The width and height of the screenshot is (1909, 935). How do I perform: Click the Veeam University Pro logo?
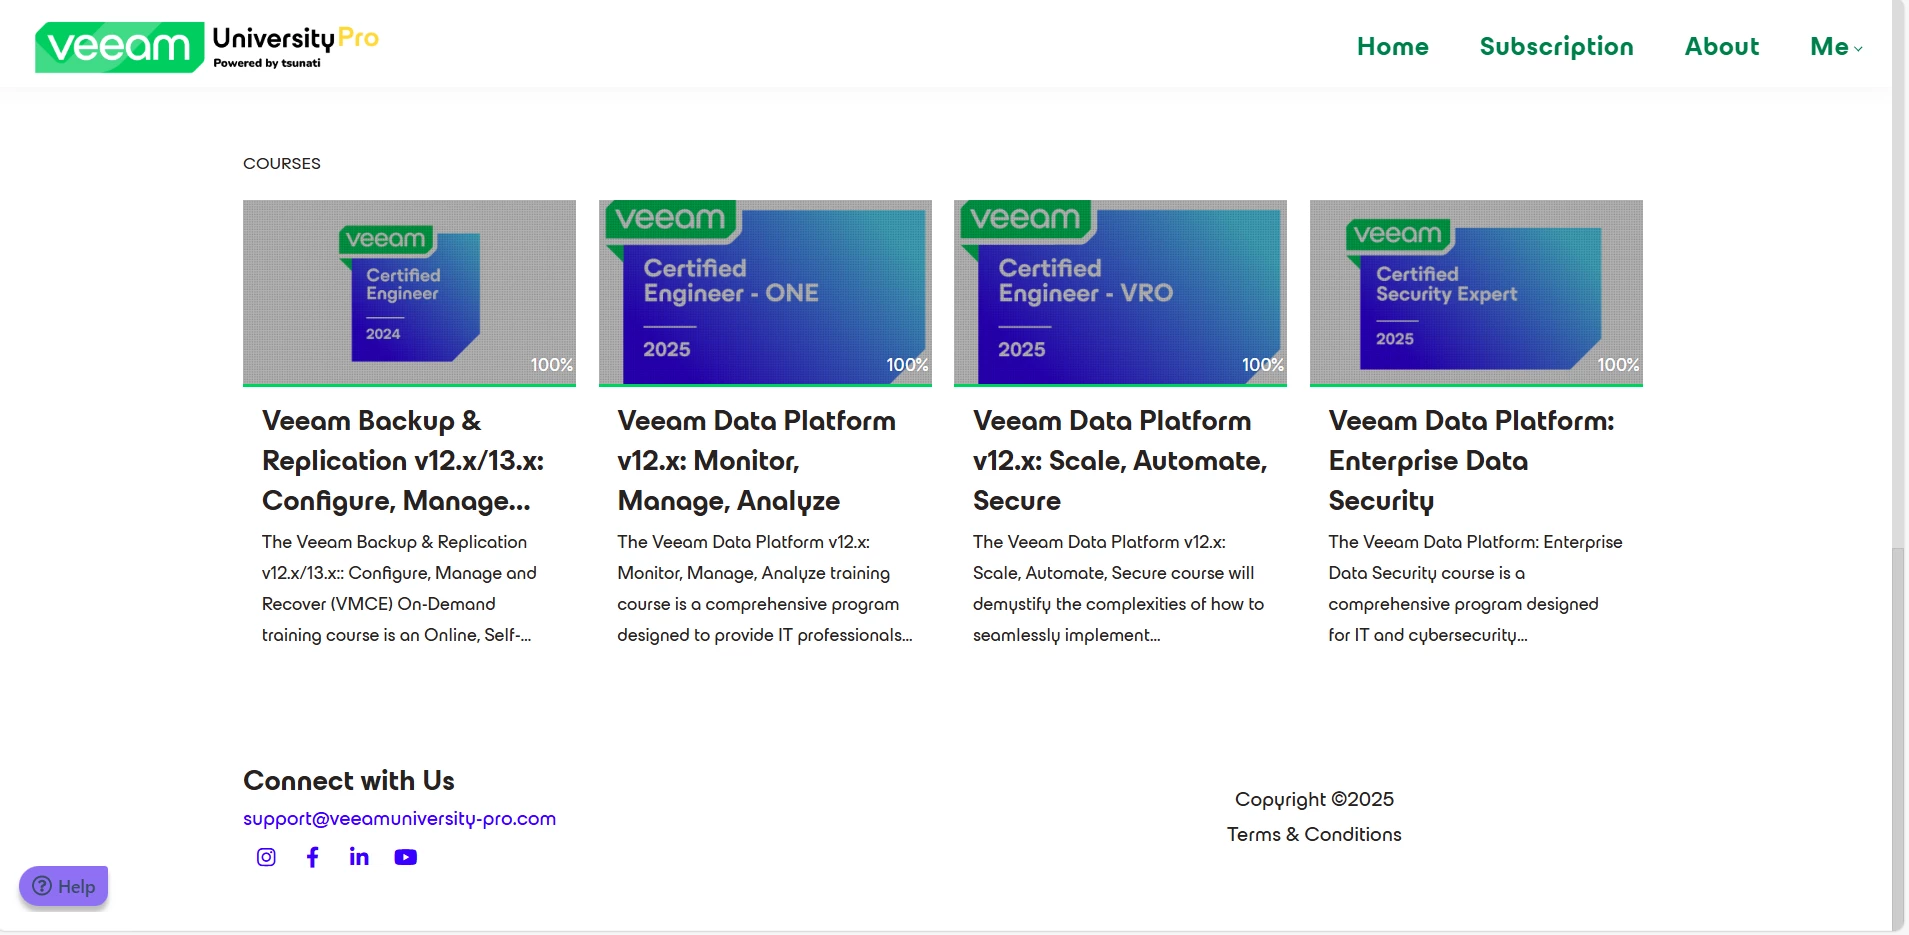pyautogui.click(x=207, y=47)
